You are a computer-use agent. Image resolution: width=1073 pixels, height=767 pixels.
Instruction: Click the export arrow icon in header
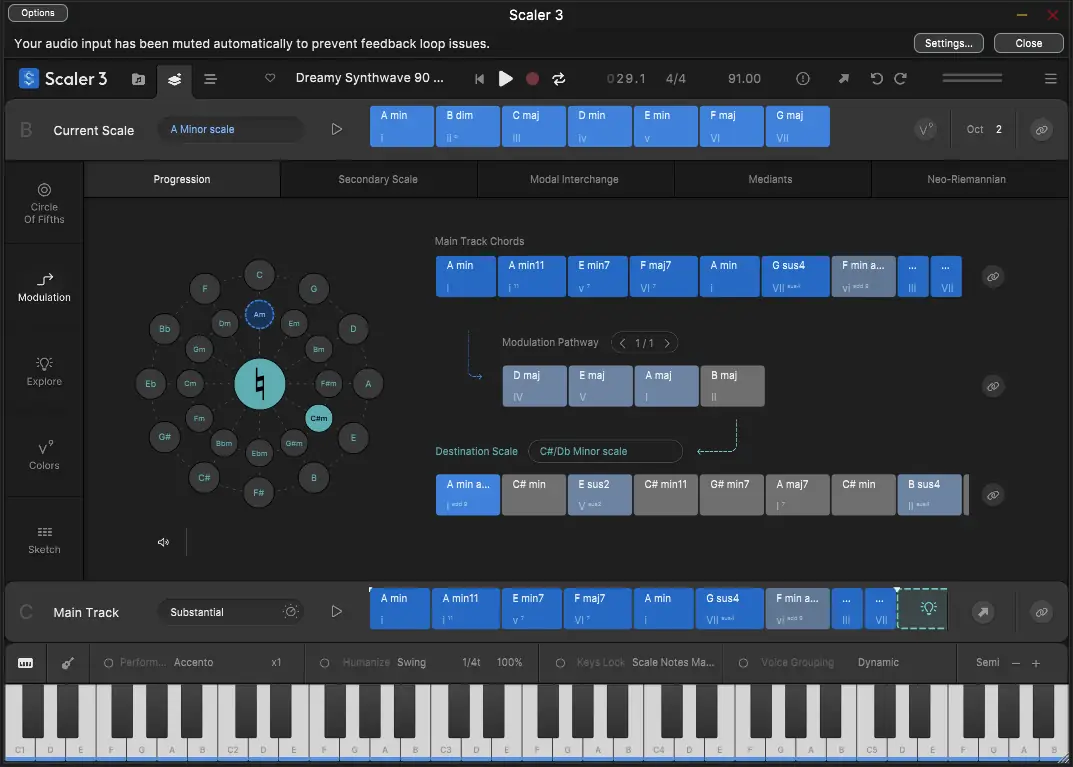(x=843, y=79)
